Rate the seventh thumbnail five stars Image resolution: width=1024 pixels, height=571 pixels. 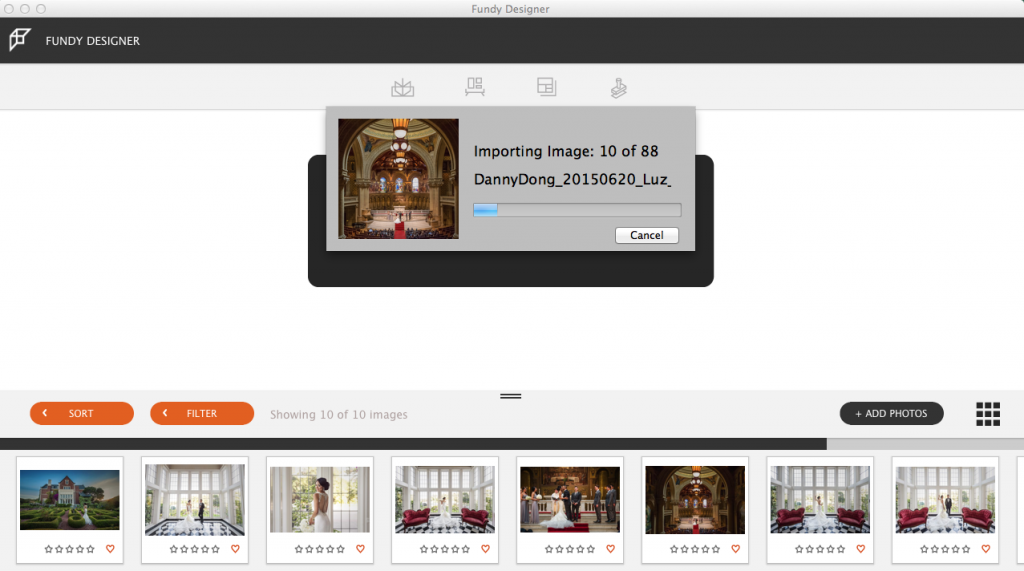click(x=841, y=549)
